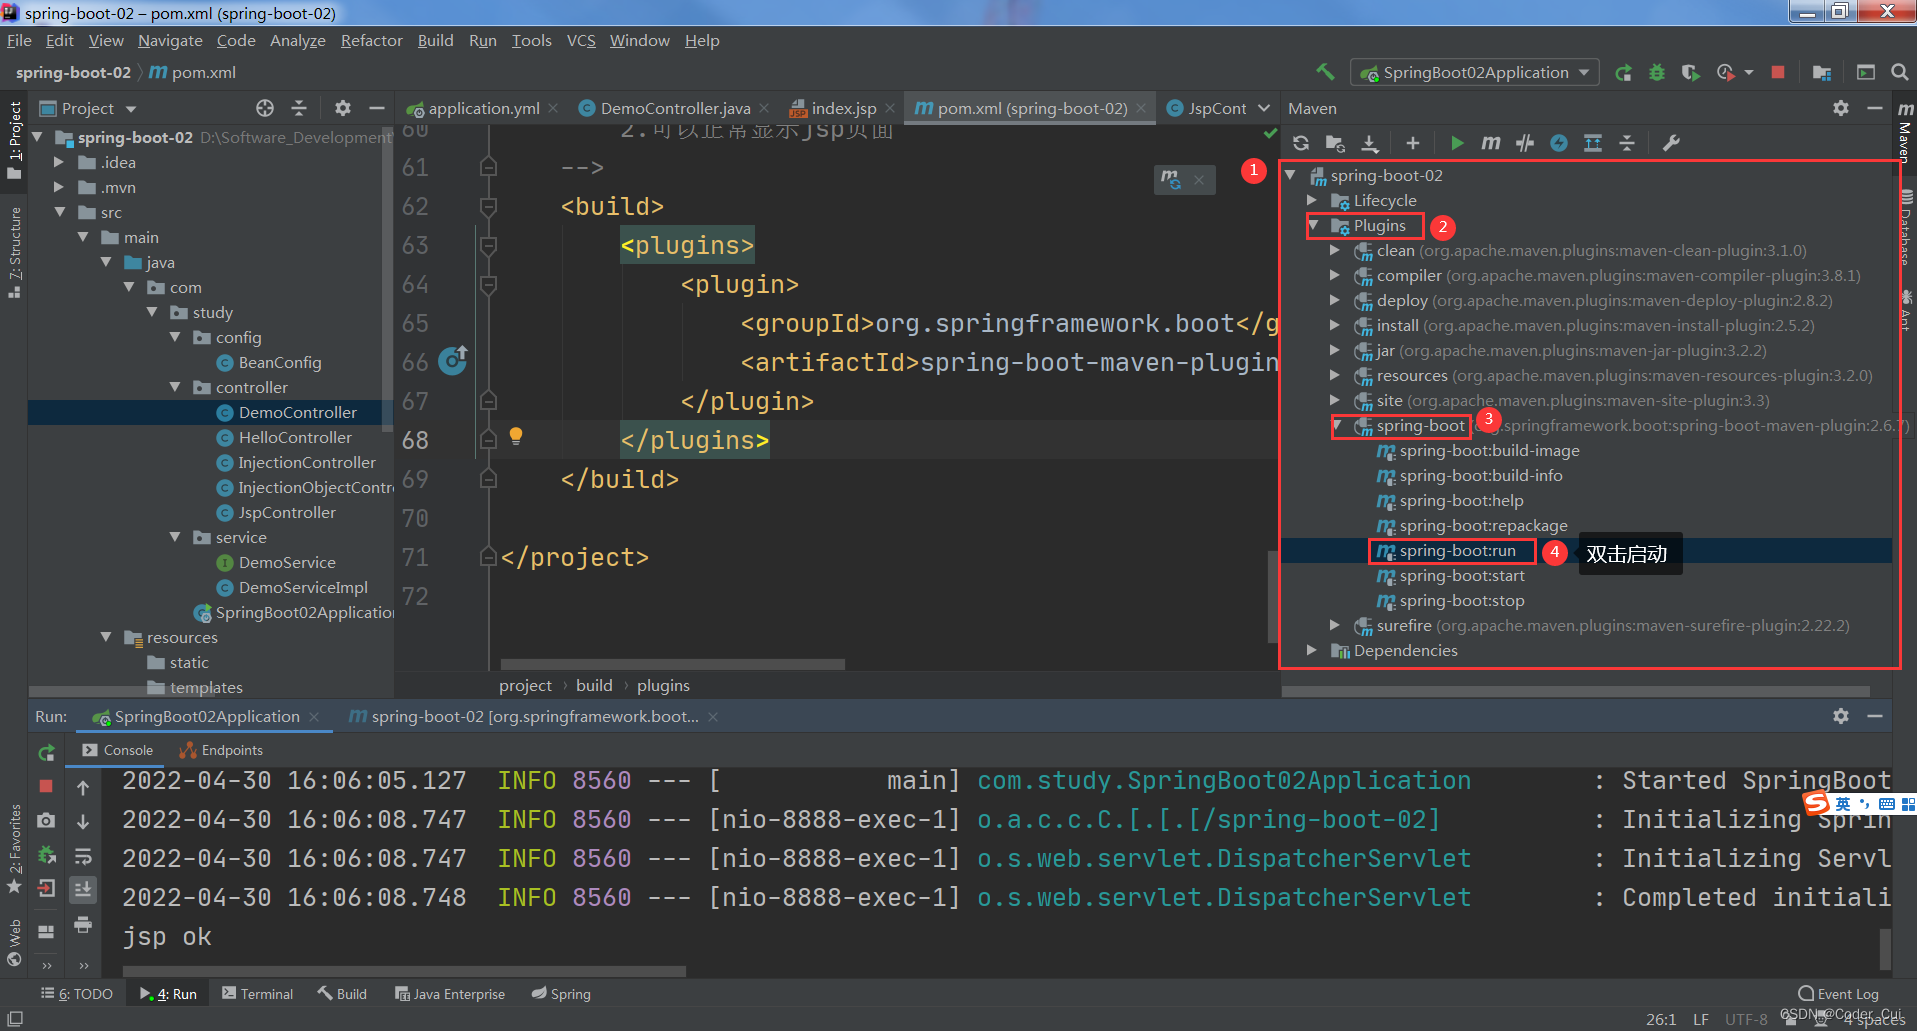Image resolution: width=1917 pixels, height=1031 pixels.
Task: Rerun SpringBoot02Application from main toolbar
Action: click(1623, 72)
